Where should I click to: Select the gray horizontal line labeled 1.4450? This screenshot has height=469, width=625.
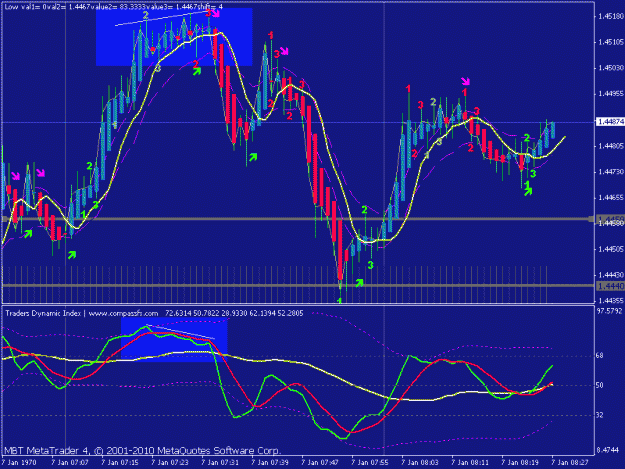pos(297,219)
